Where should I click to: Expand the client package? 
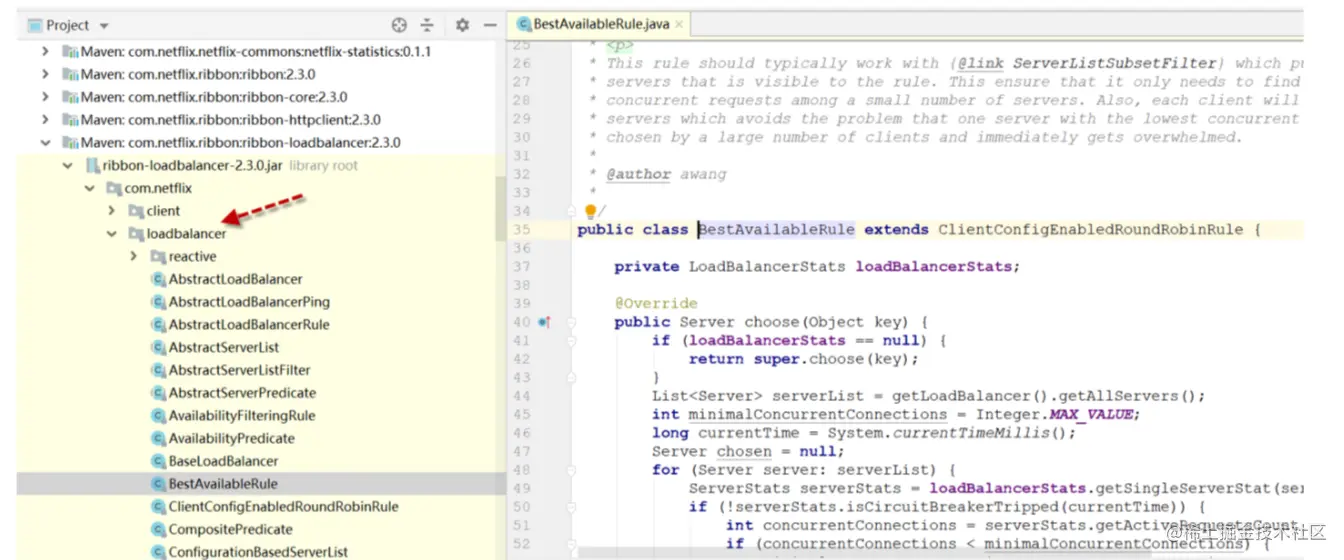coord(111,211)
